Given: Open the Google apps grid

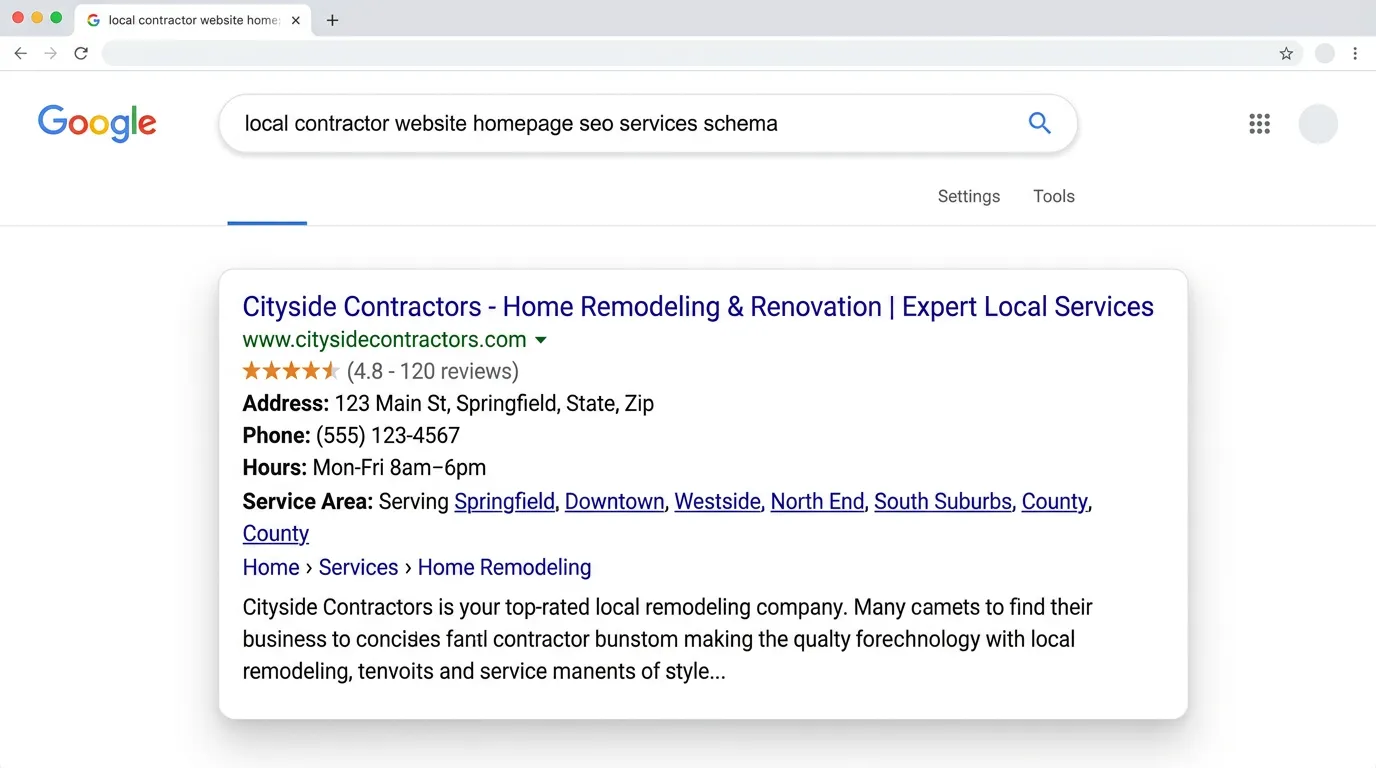Looking at the screenshot, I should pos(1259,124).
